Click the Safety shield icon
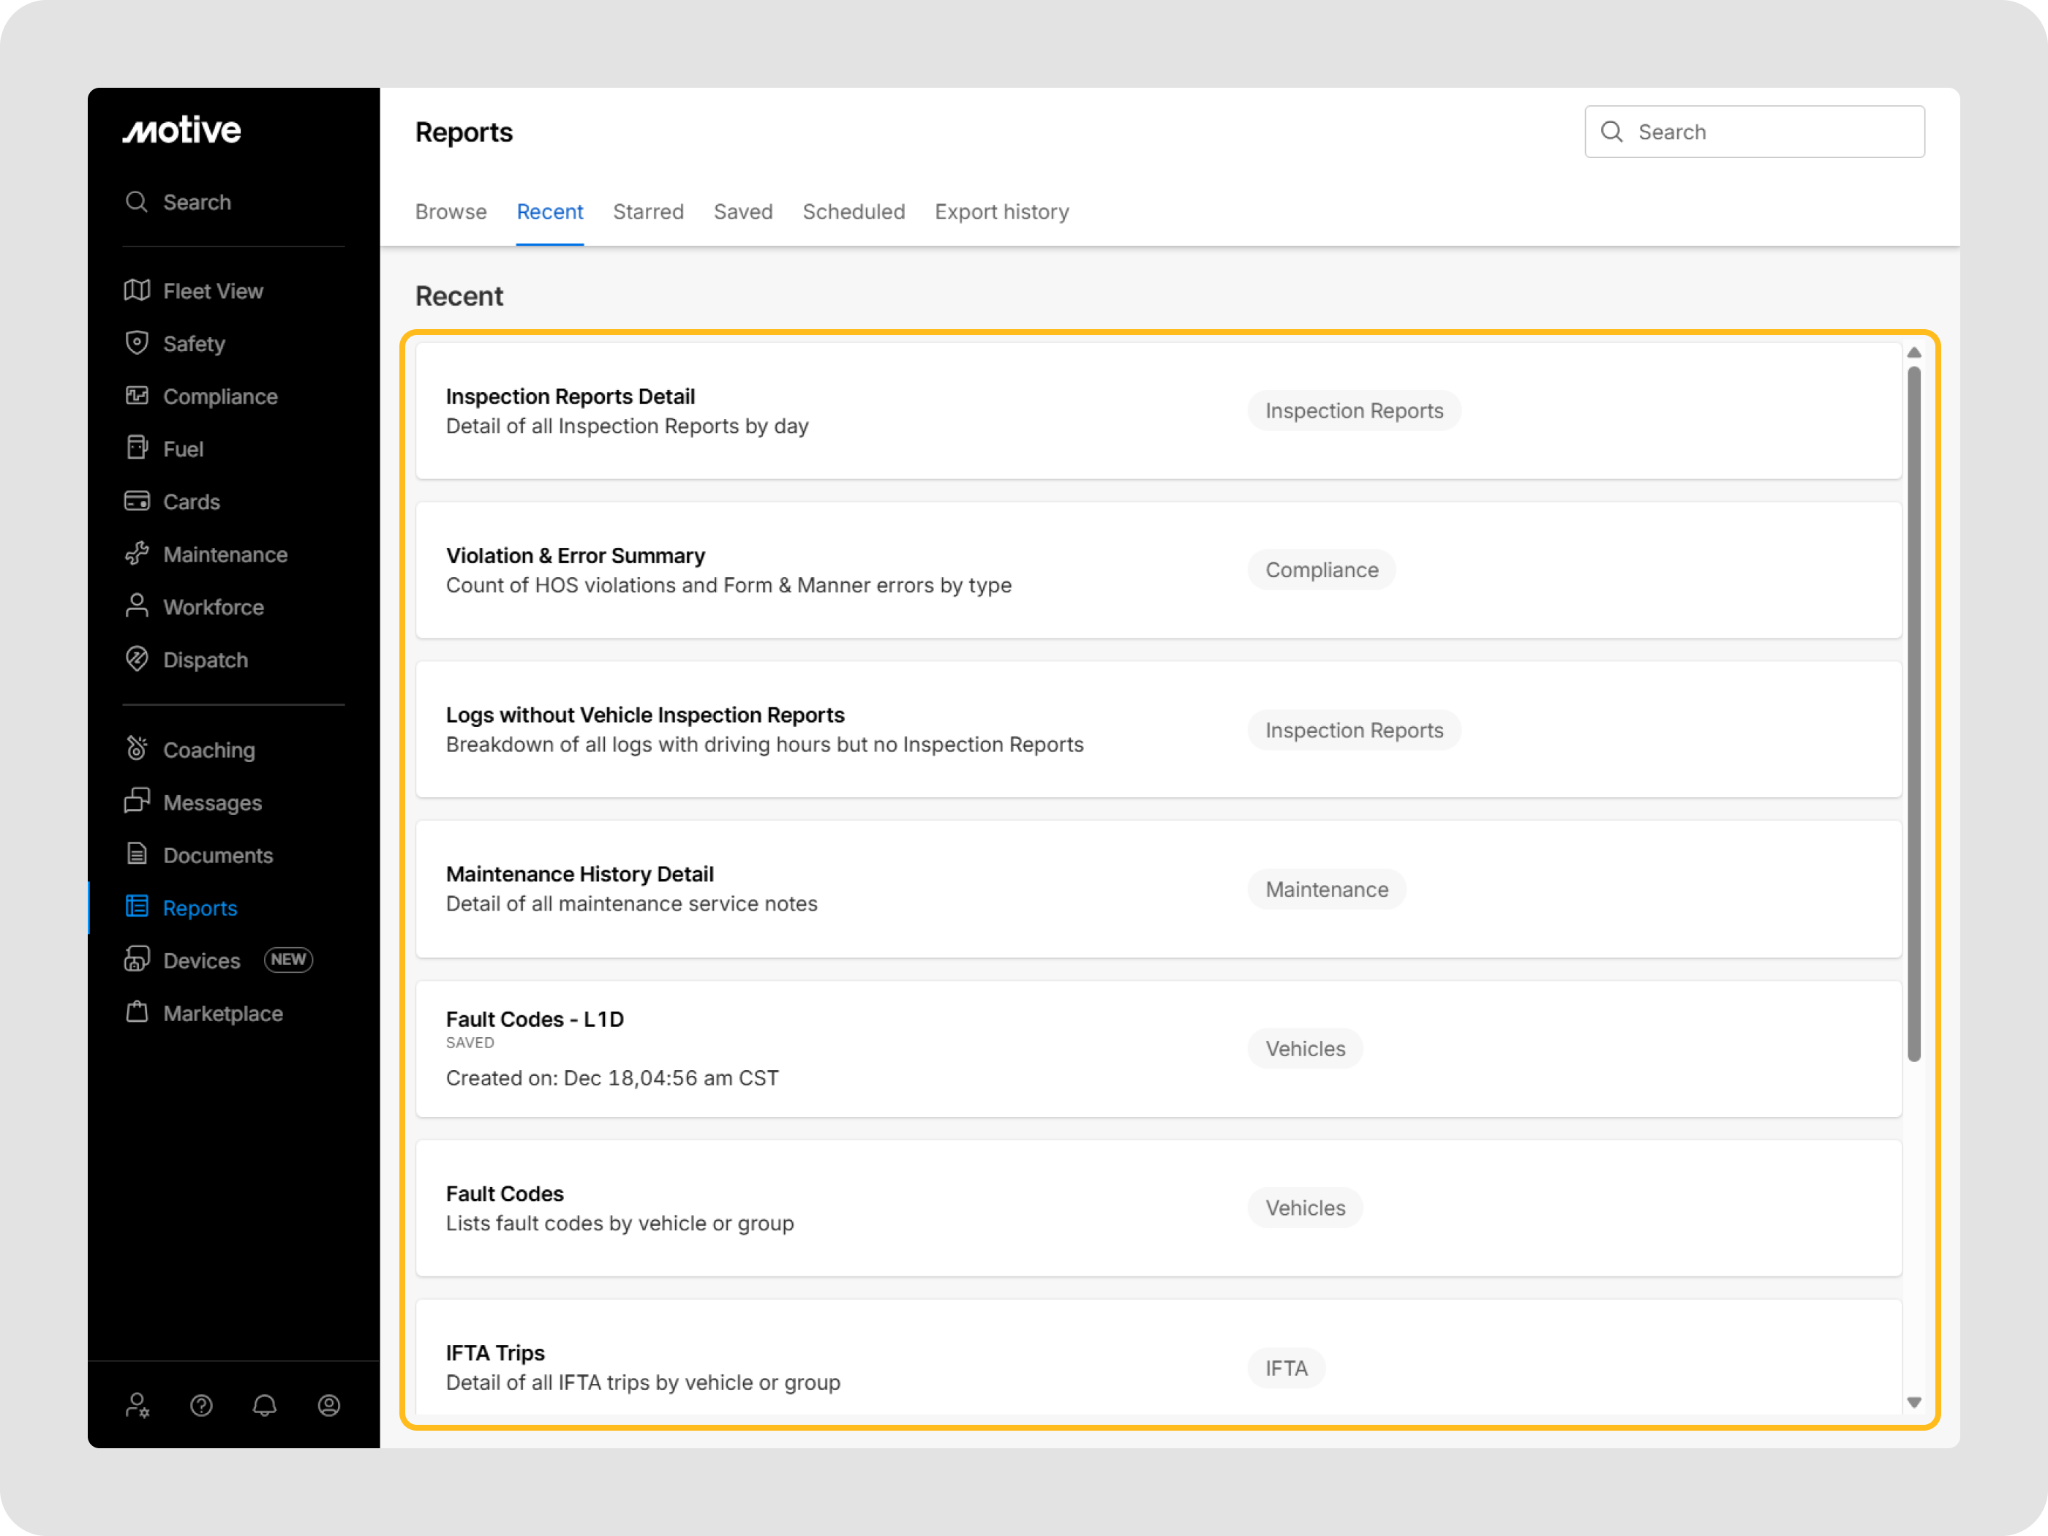Viewport: 2048px width, 1536px height. [x=137, y=343]
